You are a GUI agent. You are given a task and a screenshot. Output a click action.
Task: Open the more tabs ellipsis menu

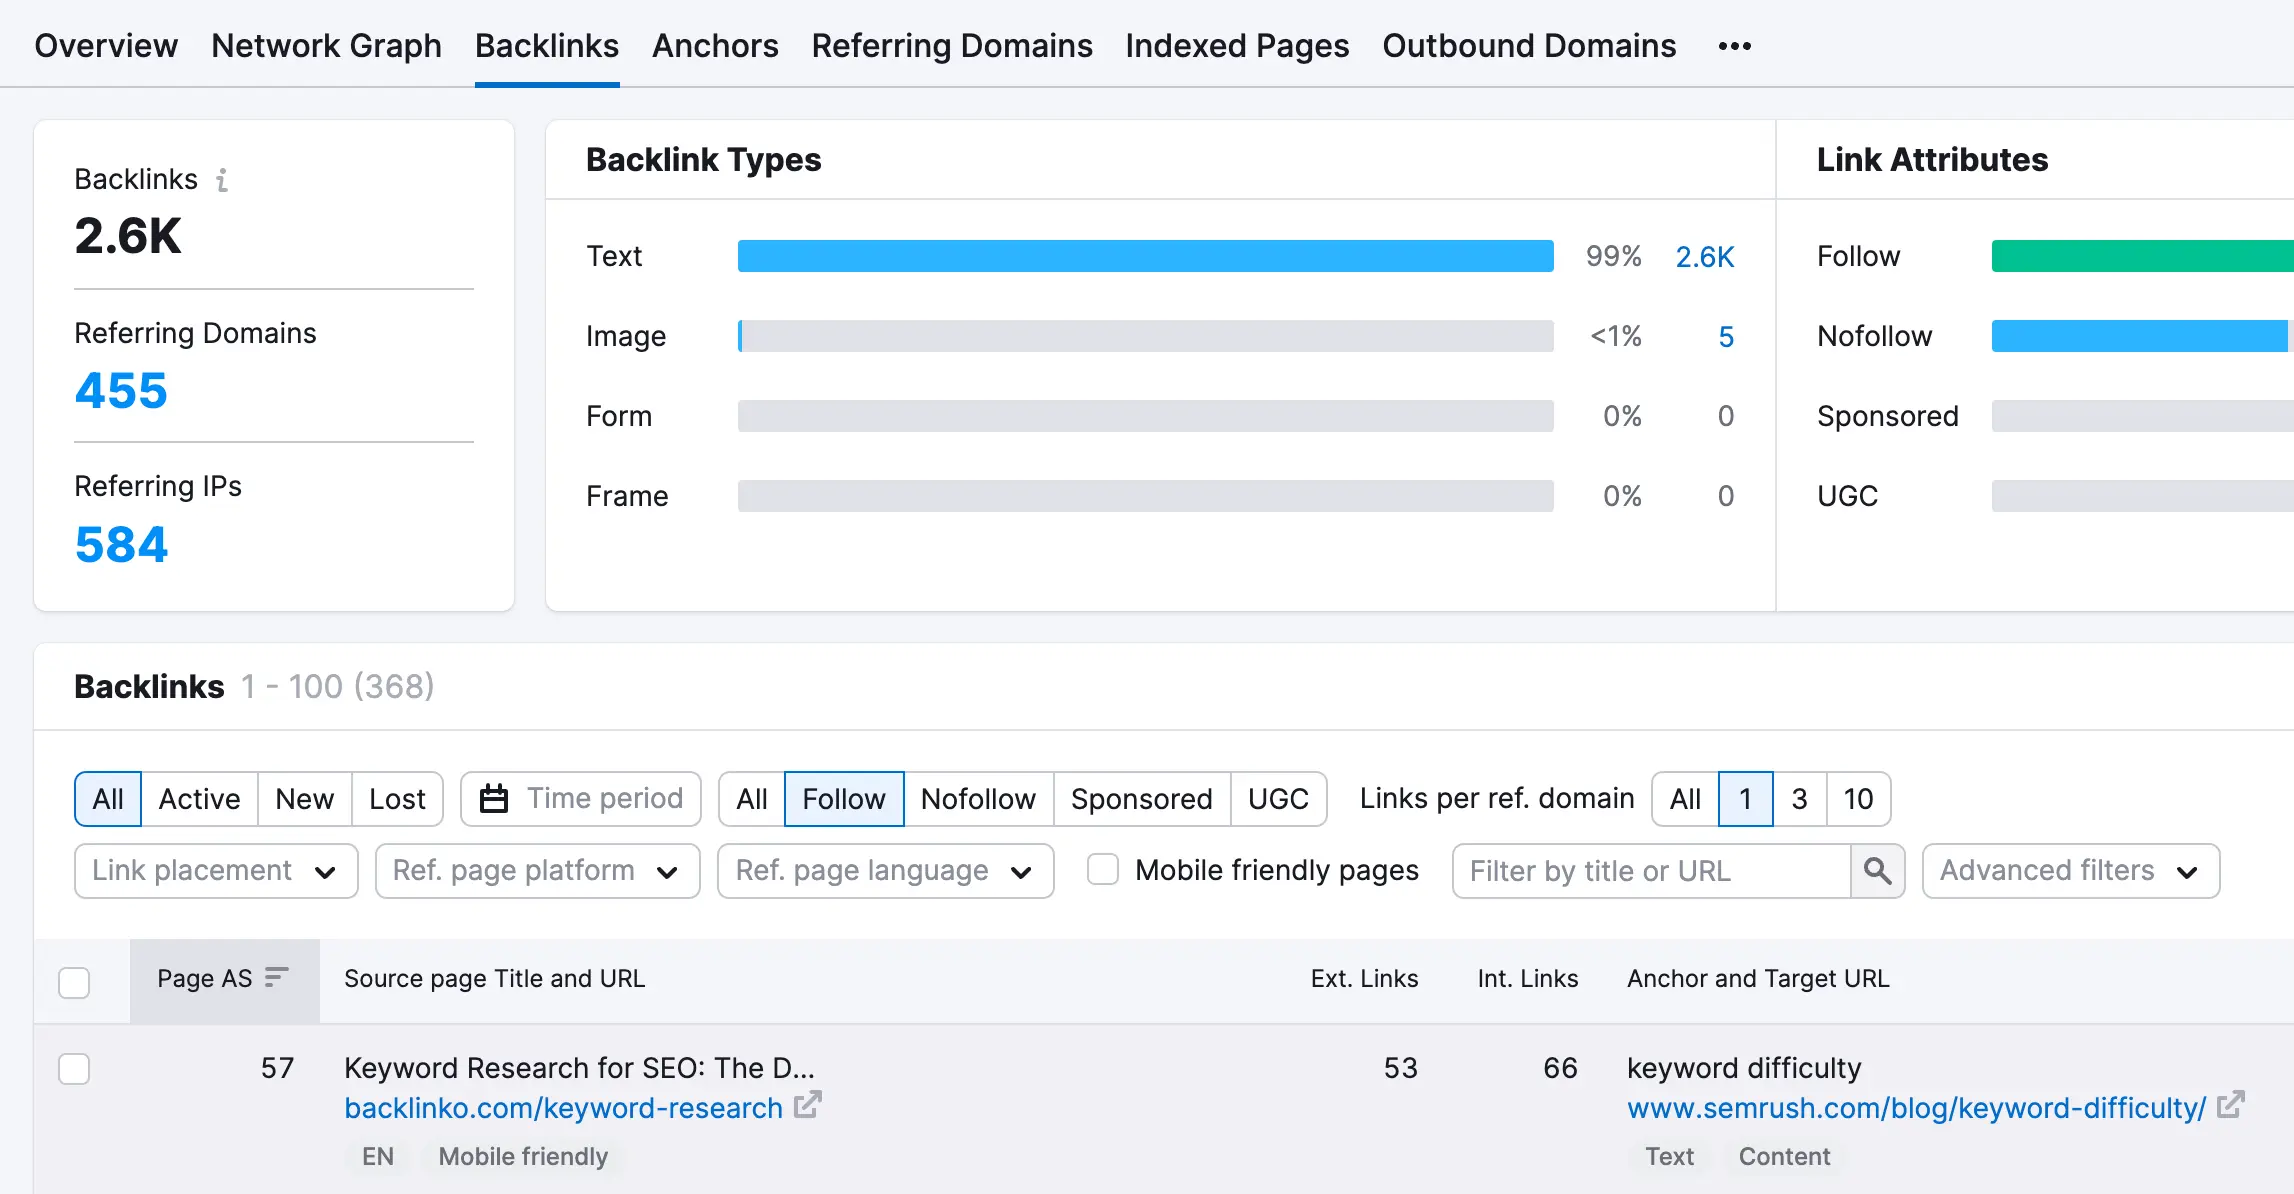pyautogui.click(x=1734, y=46)
